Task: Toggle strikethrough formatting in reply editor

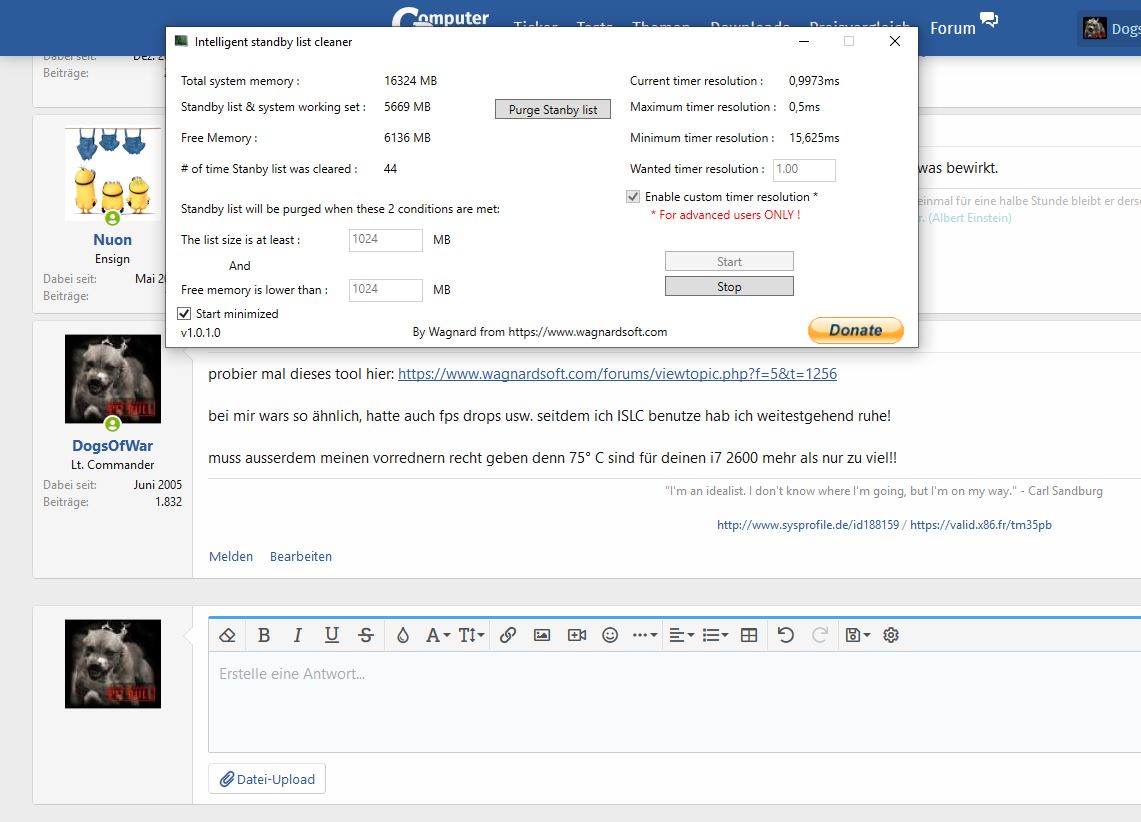Action: [366, 635]
